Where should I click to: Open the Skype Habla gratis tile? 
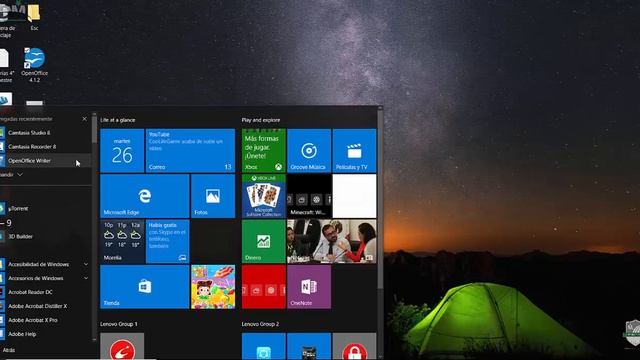pos(167,242)
